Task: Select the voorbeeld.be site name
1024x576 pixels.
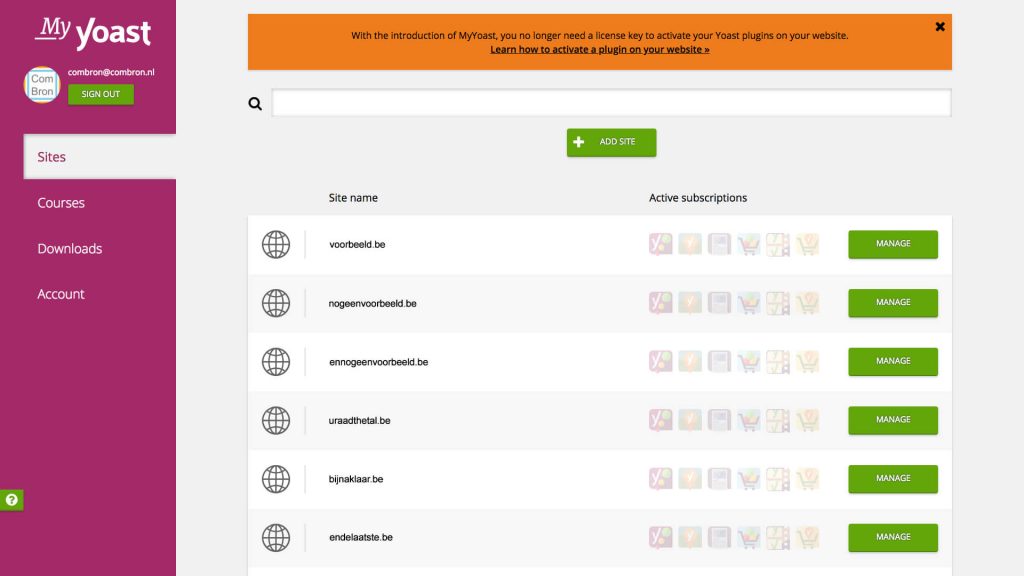Action: pyautogui.click(x=357, y=244)
